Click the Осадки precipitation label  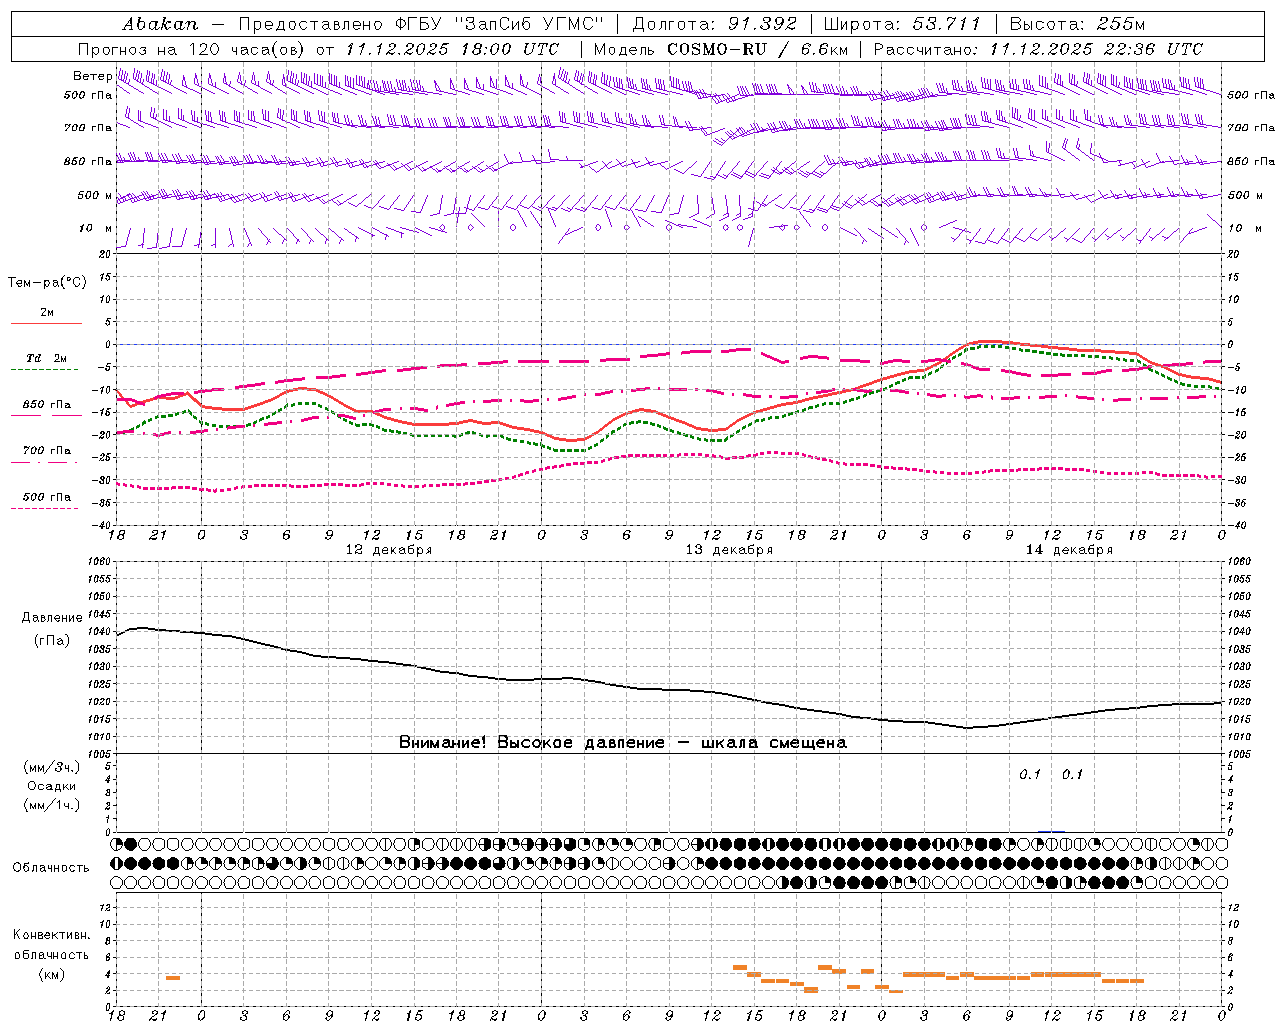pyautogui.click(x=52, y=786)
